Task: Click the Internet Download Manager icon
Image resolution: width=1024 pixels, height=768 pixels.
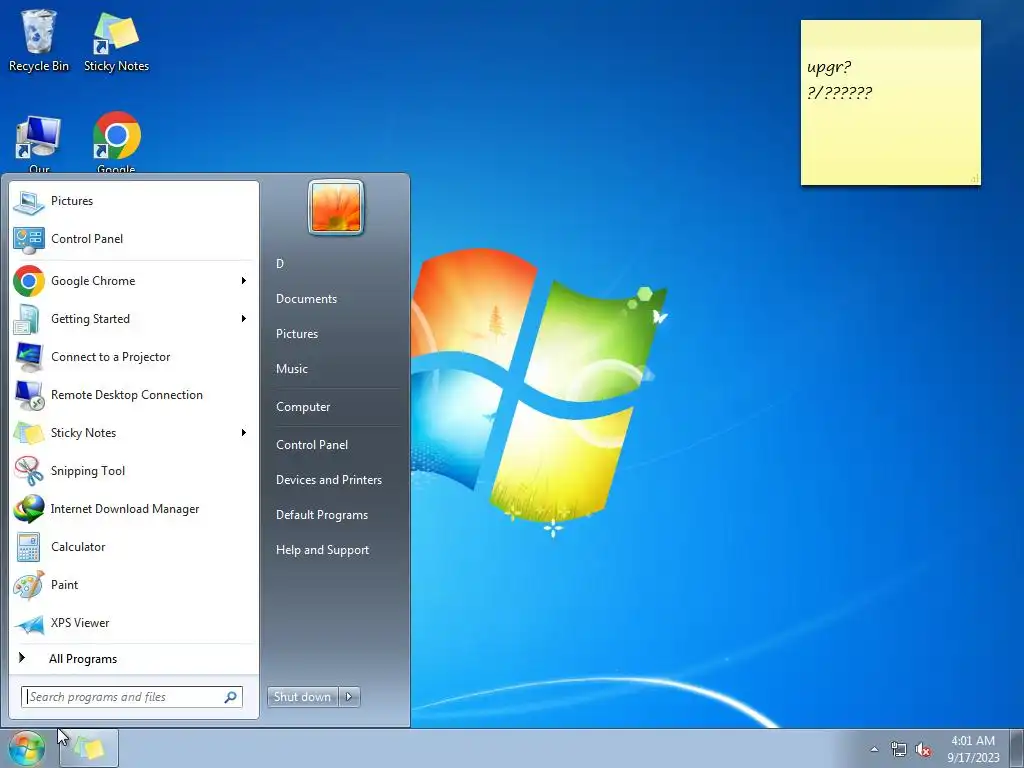Action: tap(29, 509)
